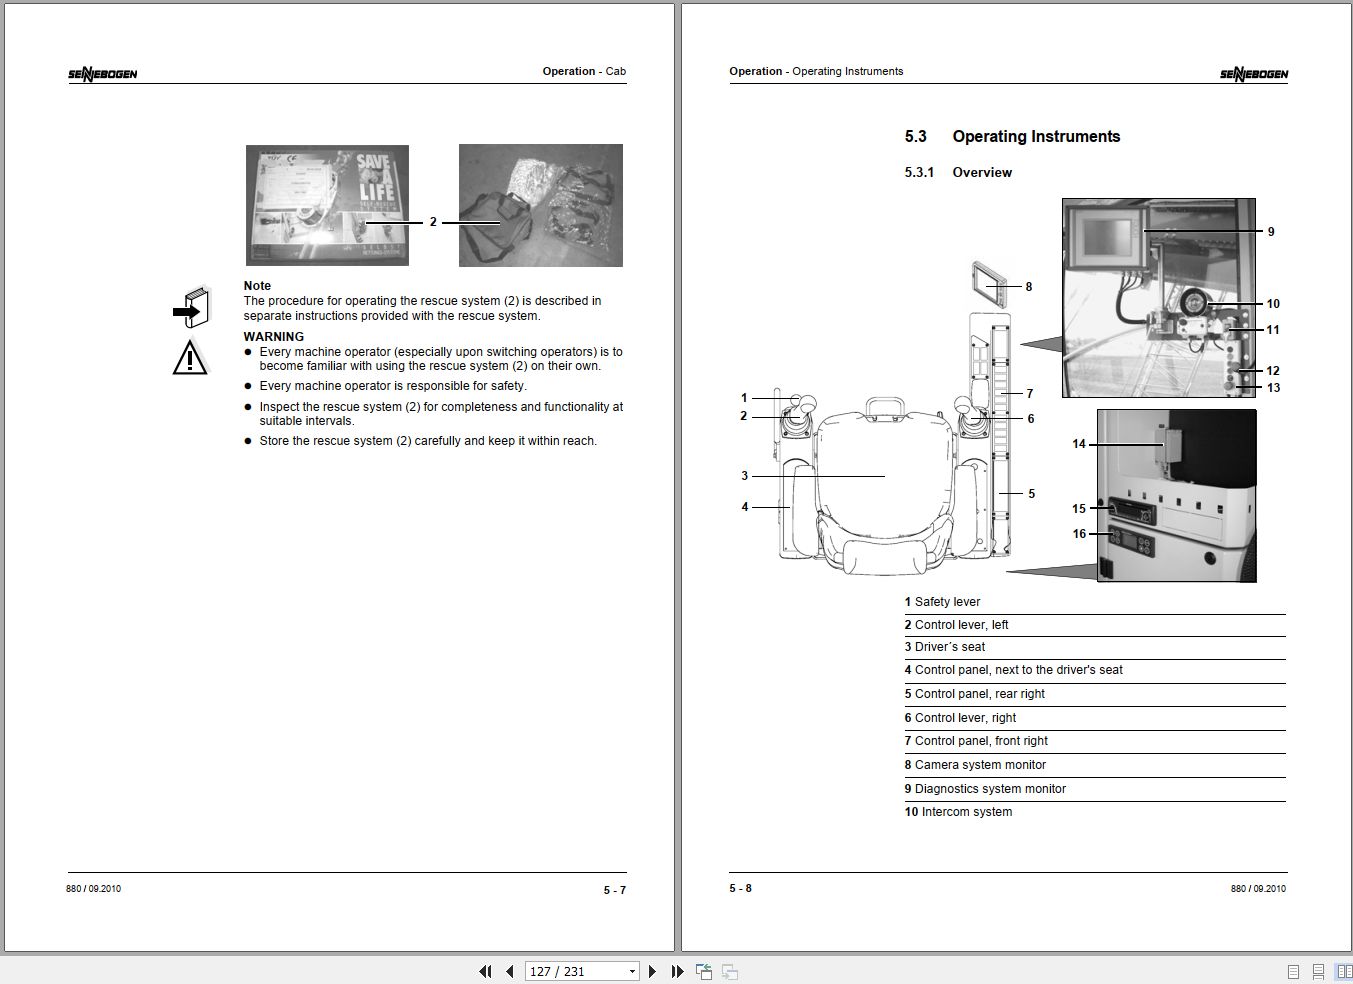
Task: Click the rescue bag and harness photo
Action: click(x=541, y=205)
